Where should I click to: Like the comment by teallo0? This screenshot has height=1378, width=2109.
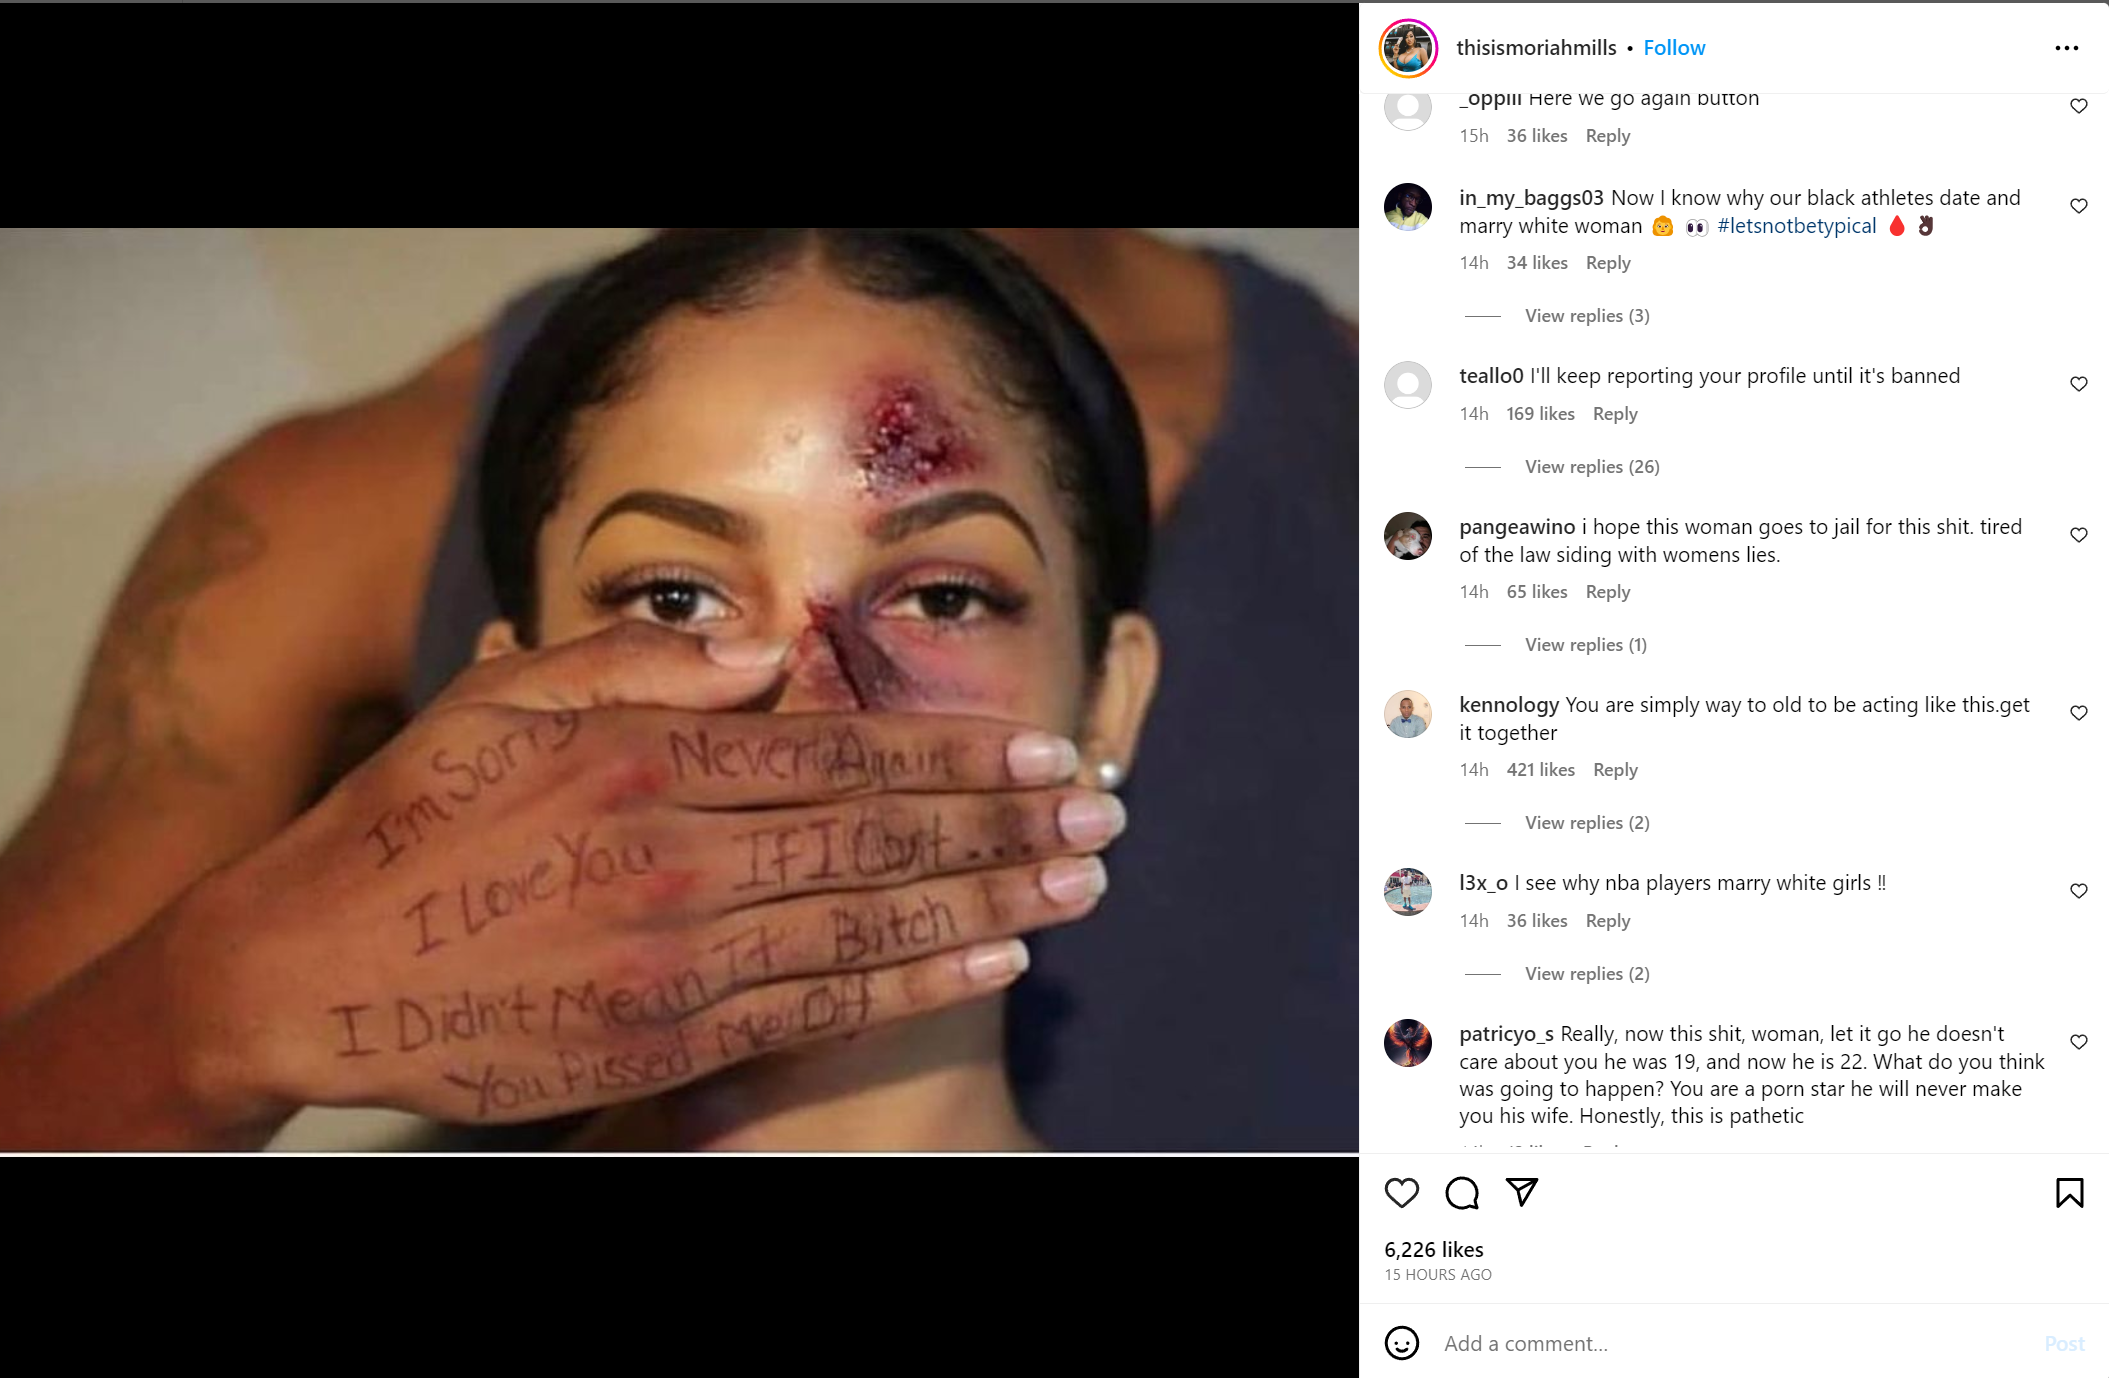2078,384
